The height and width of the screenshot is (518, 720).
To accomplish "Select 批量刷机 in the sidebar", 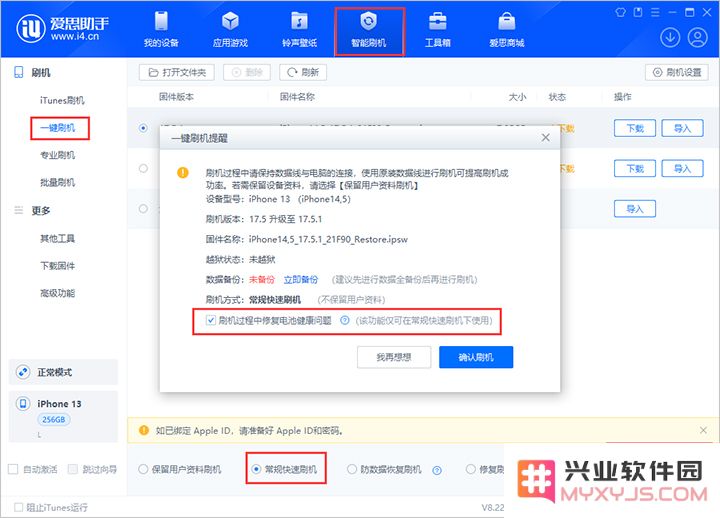I will 57,182.
